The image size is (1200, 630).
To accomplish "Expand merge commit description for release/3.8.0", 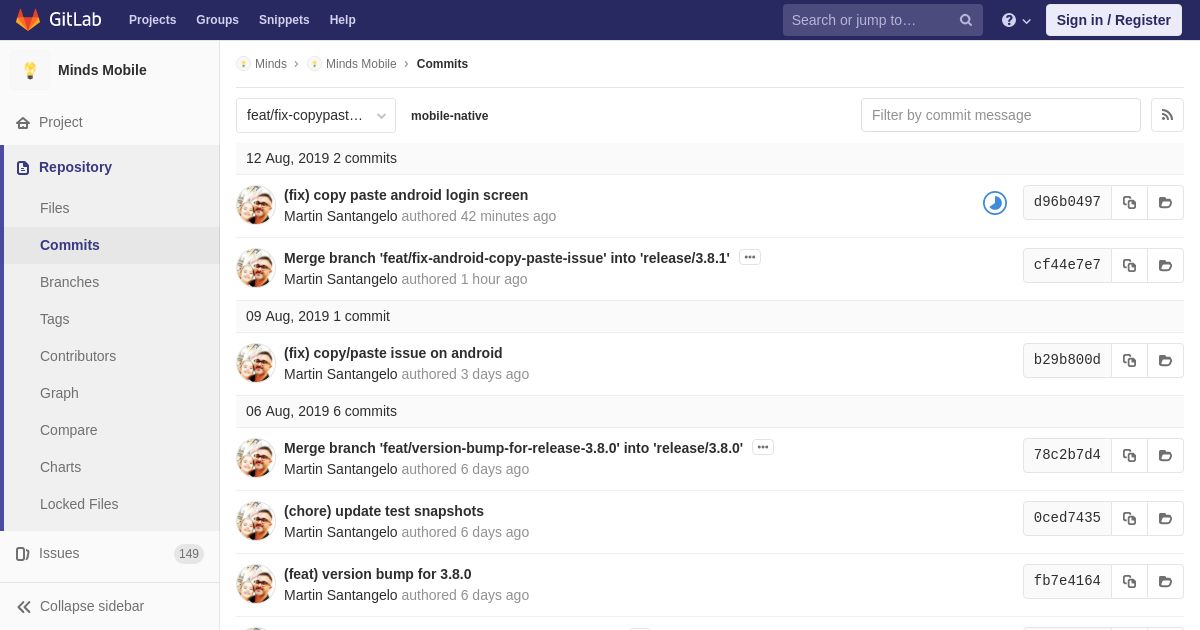I will [x=762, y=447].
